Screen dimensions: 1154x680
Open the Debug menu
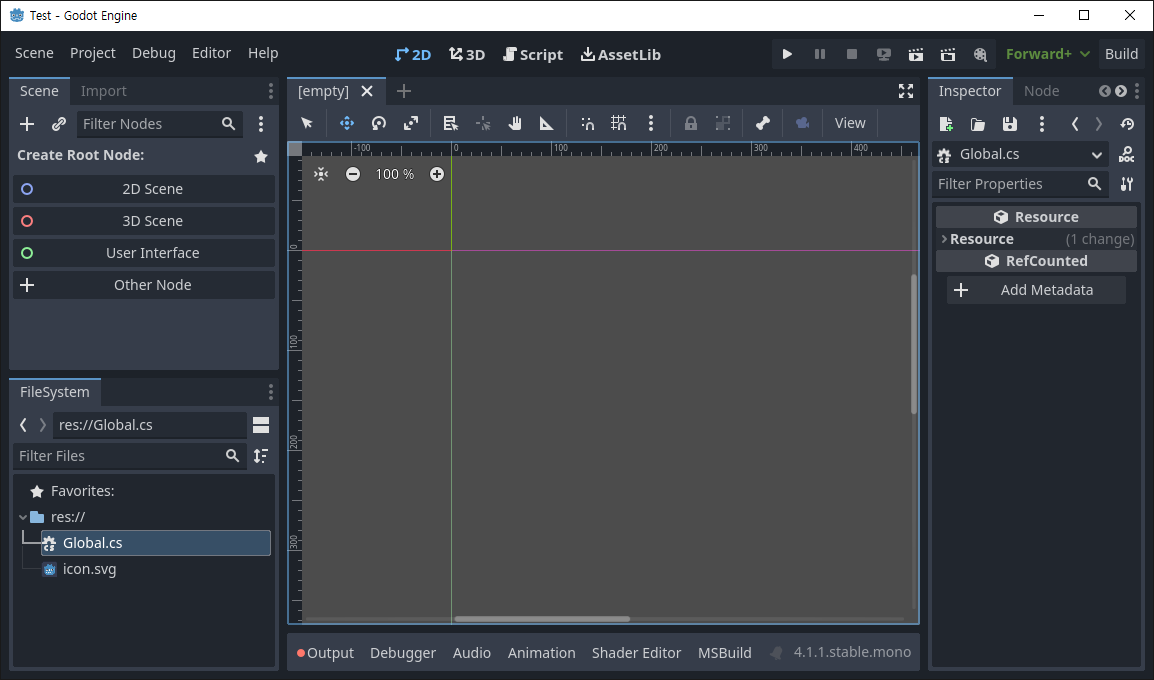(x=154, y=53)
